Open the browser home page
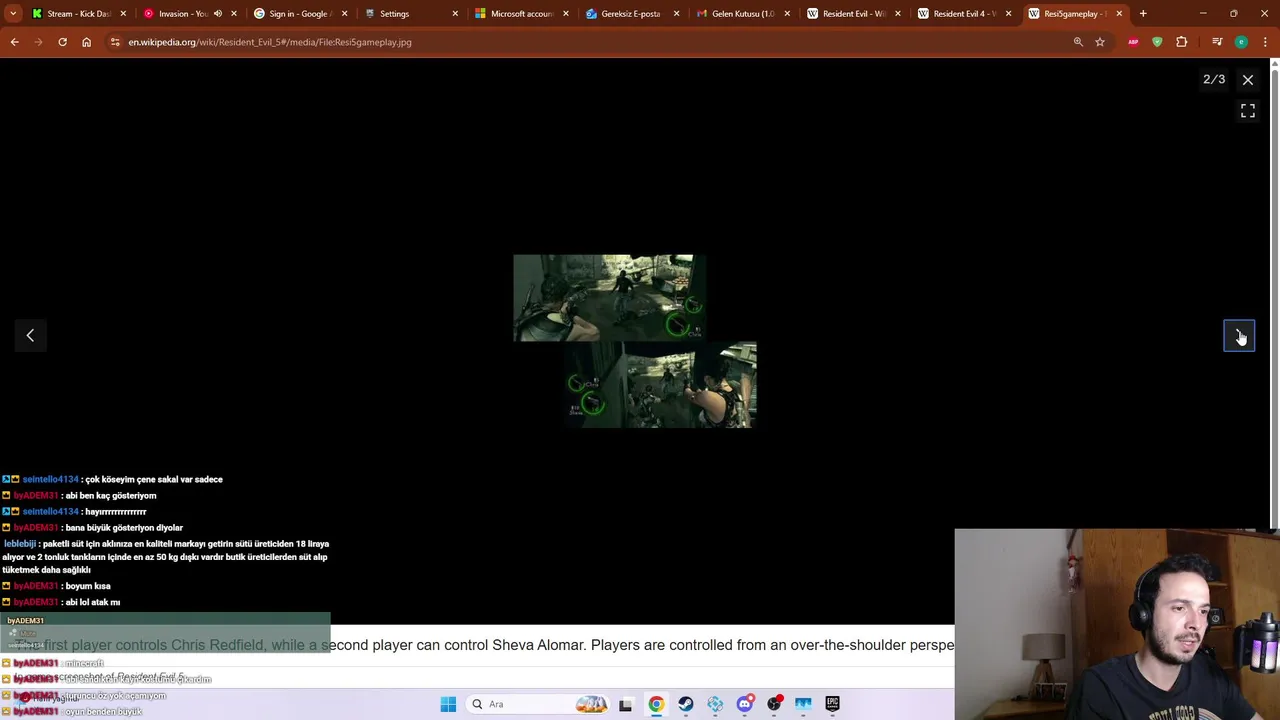 tap(86, 42)
